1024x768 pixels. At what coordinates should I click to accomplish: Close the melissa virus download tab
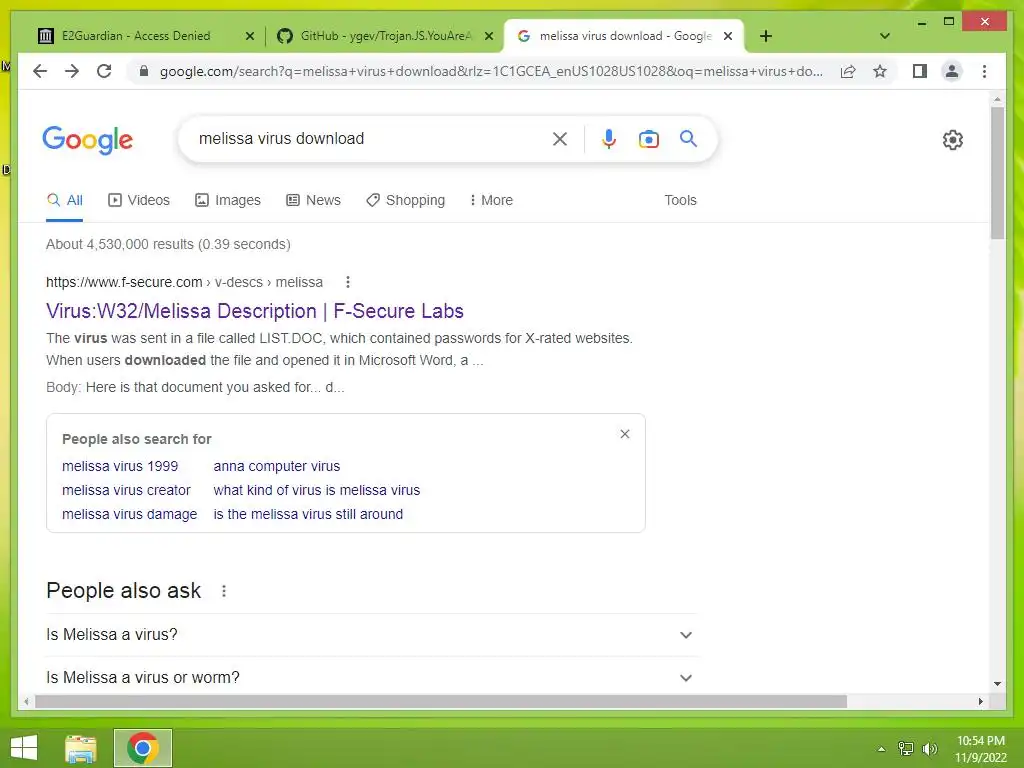728,36
